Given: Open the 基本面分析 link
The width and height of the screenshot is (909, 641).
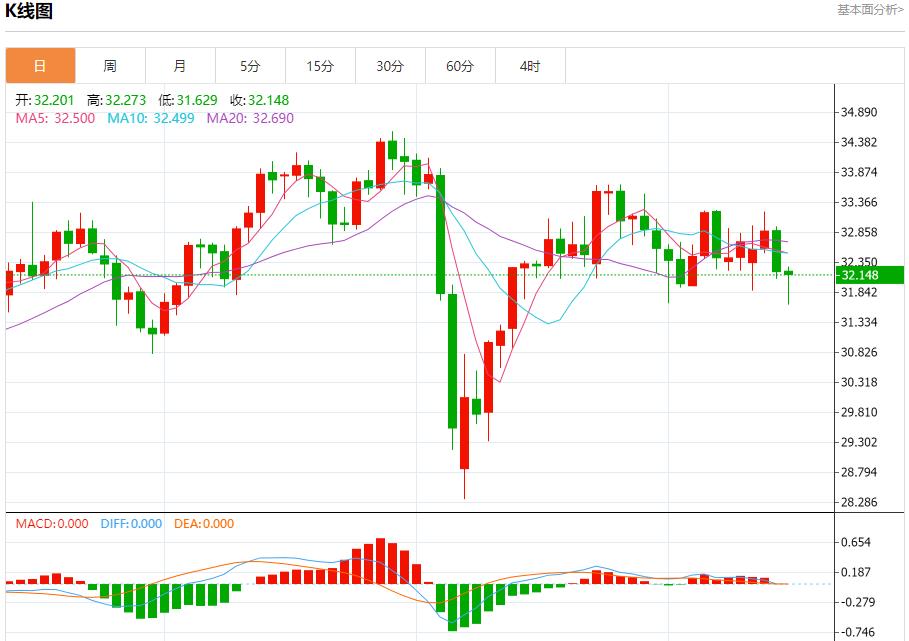Looking at the screenshot, I should (872, 10).
